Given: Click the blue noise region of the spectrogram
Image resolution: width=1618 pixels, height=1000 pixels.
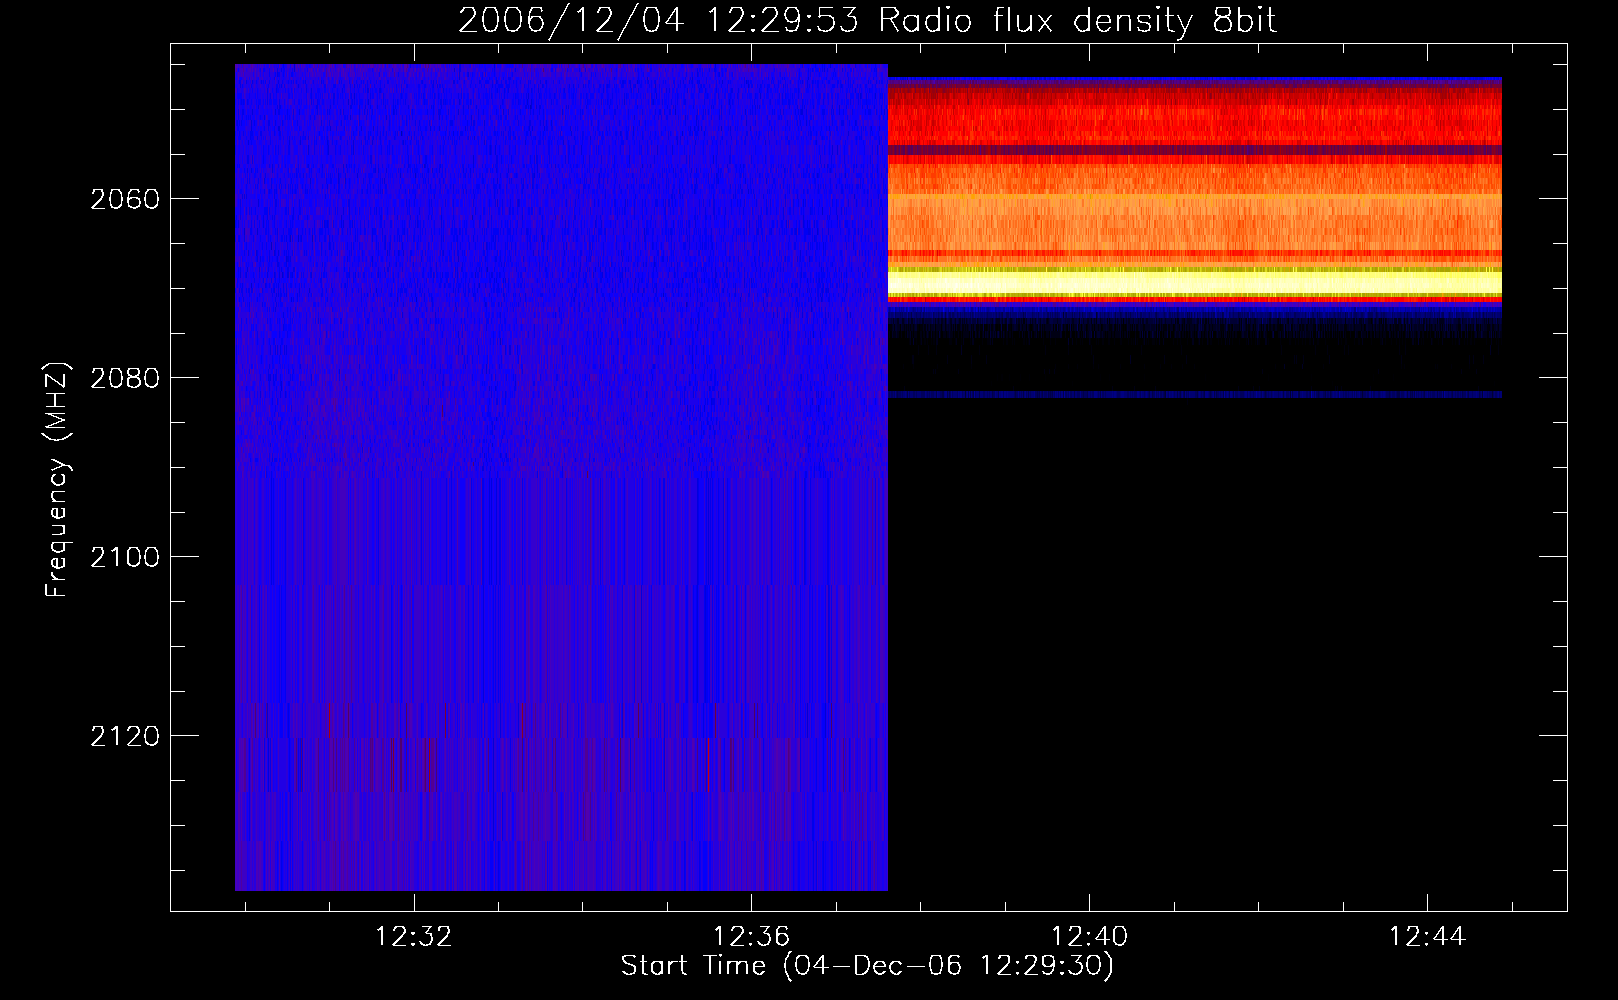Looking at the screenshot, I should click(561, 477).
